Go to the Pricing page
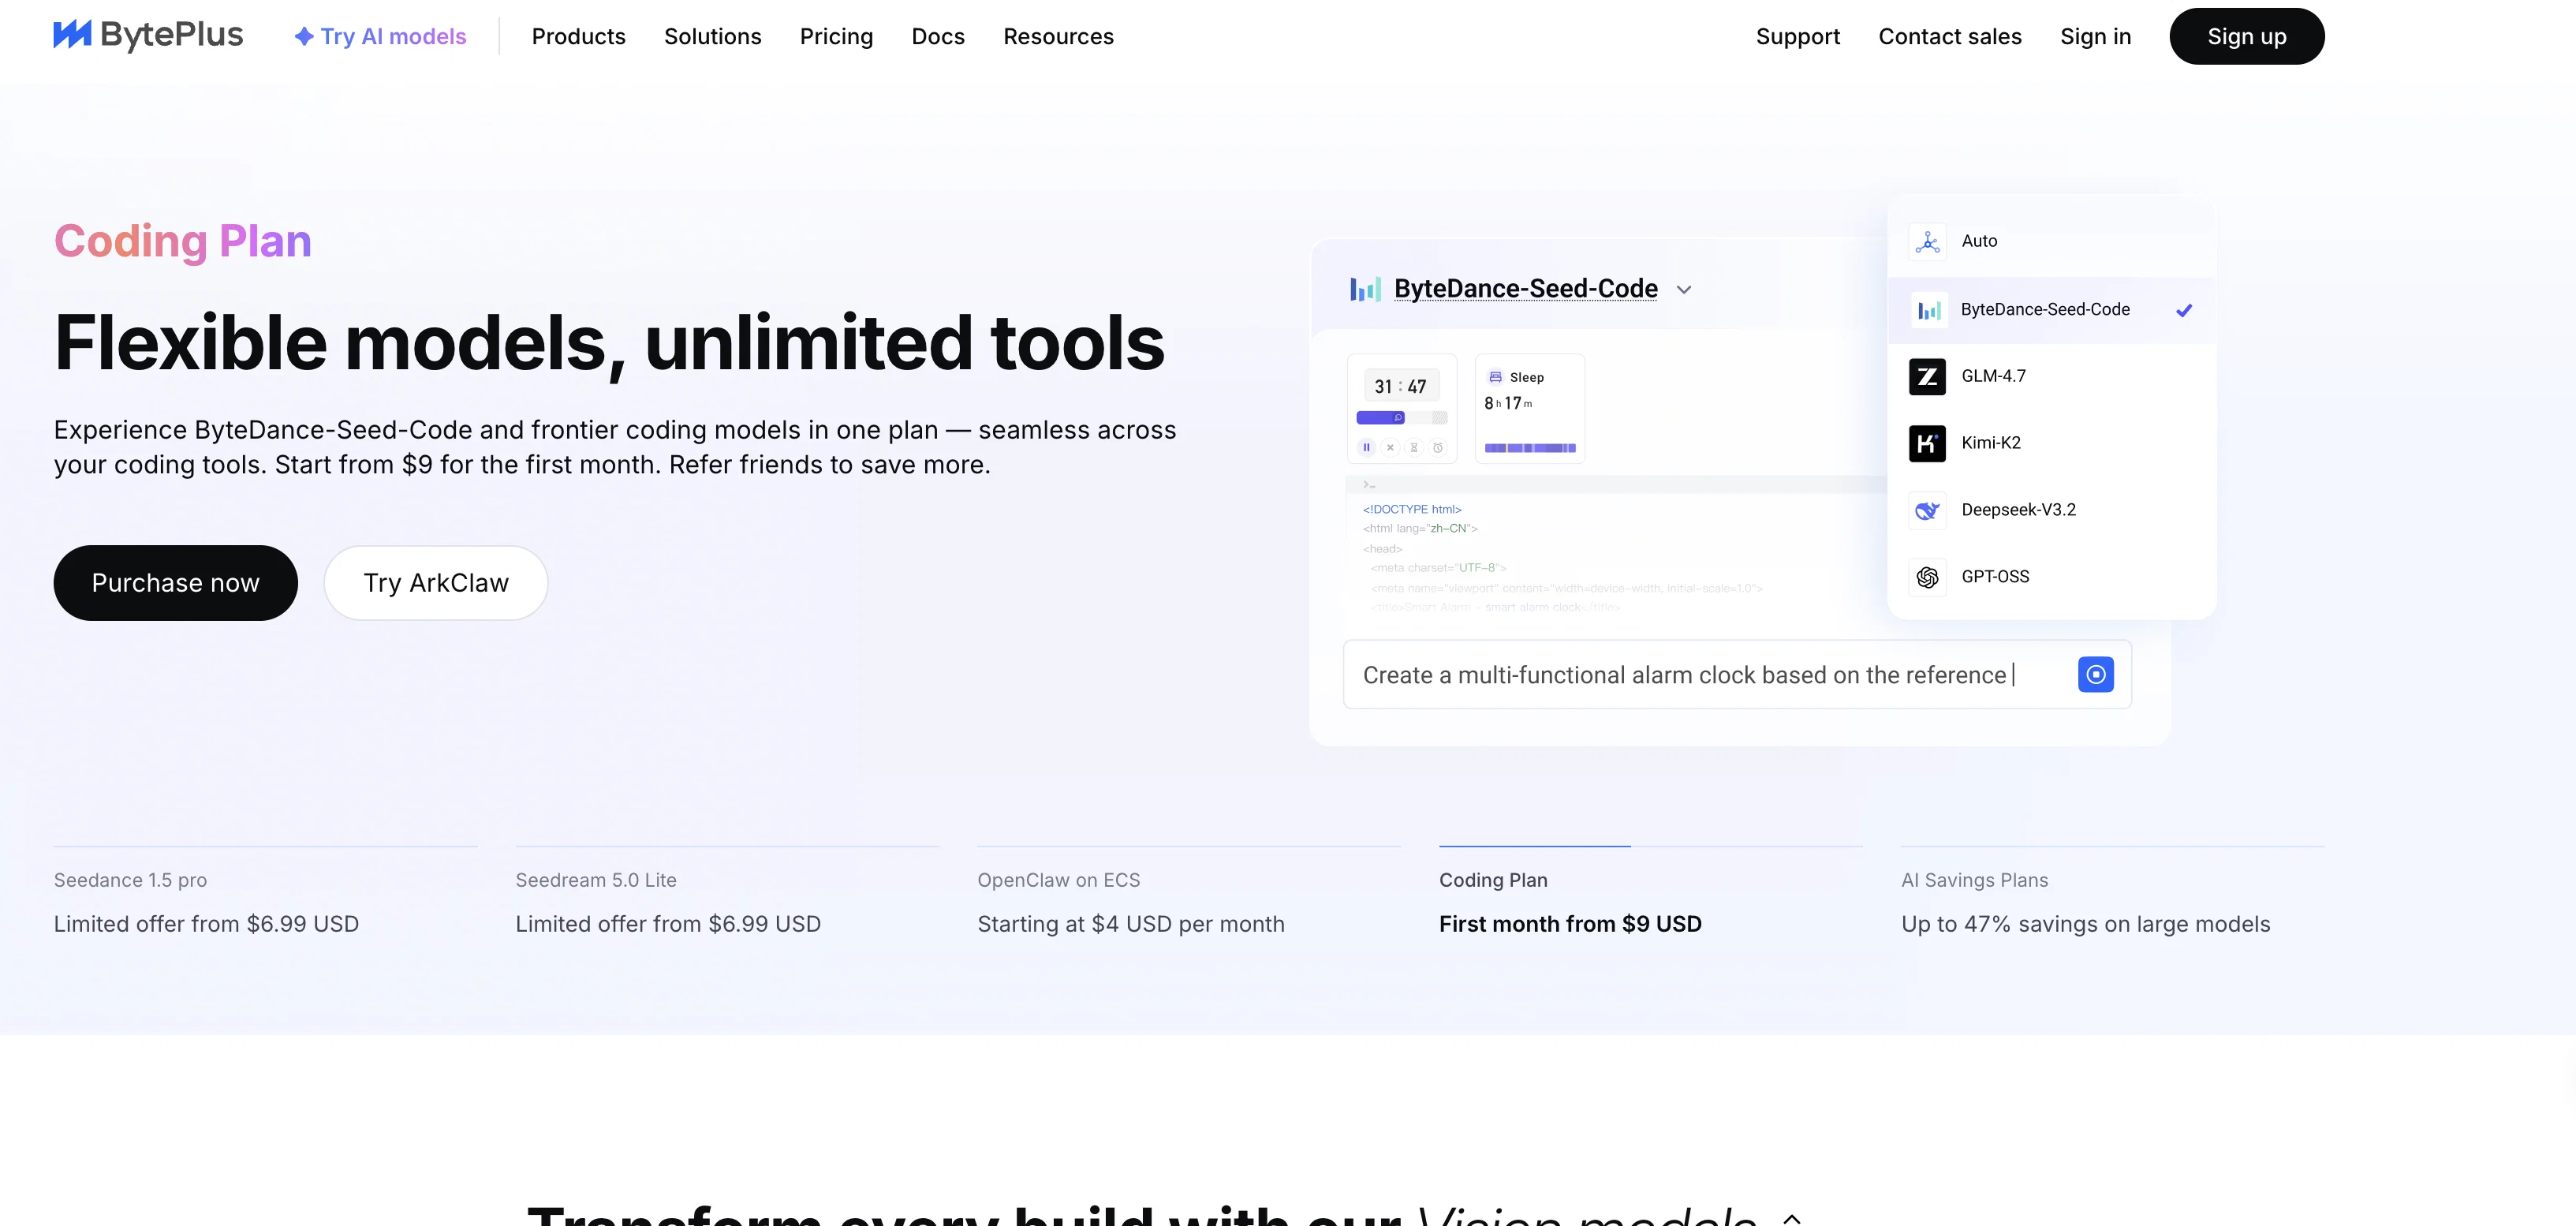The height and width of the screenshot is (1226, 2576). point(836,36)
